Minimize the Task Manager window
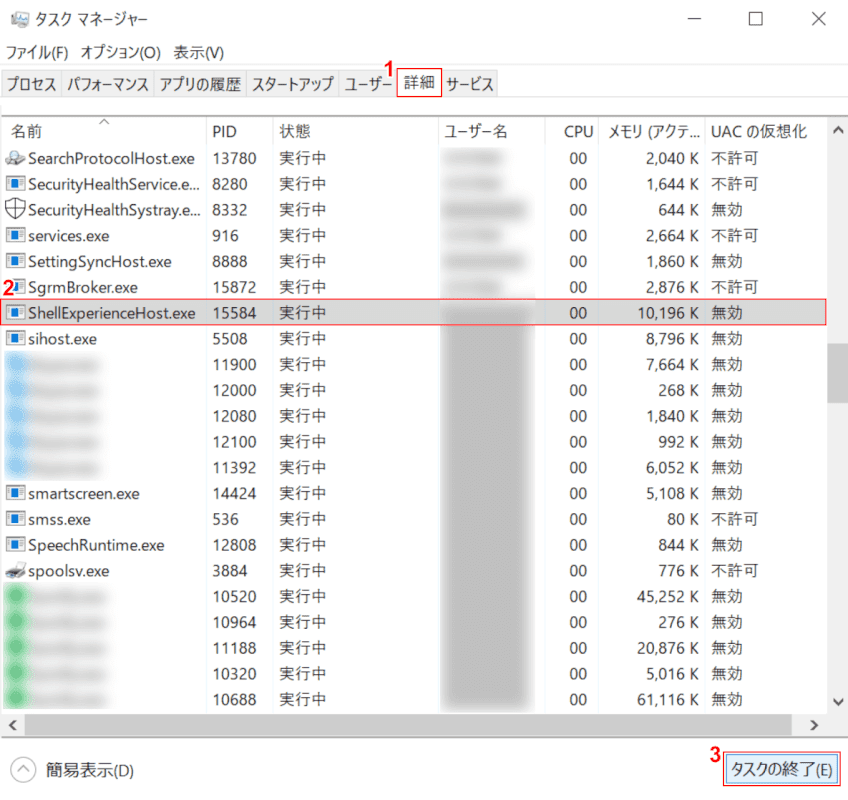 pos(694,19)
